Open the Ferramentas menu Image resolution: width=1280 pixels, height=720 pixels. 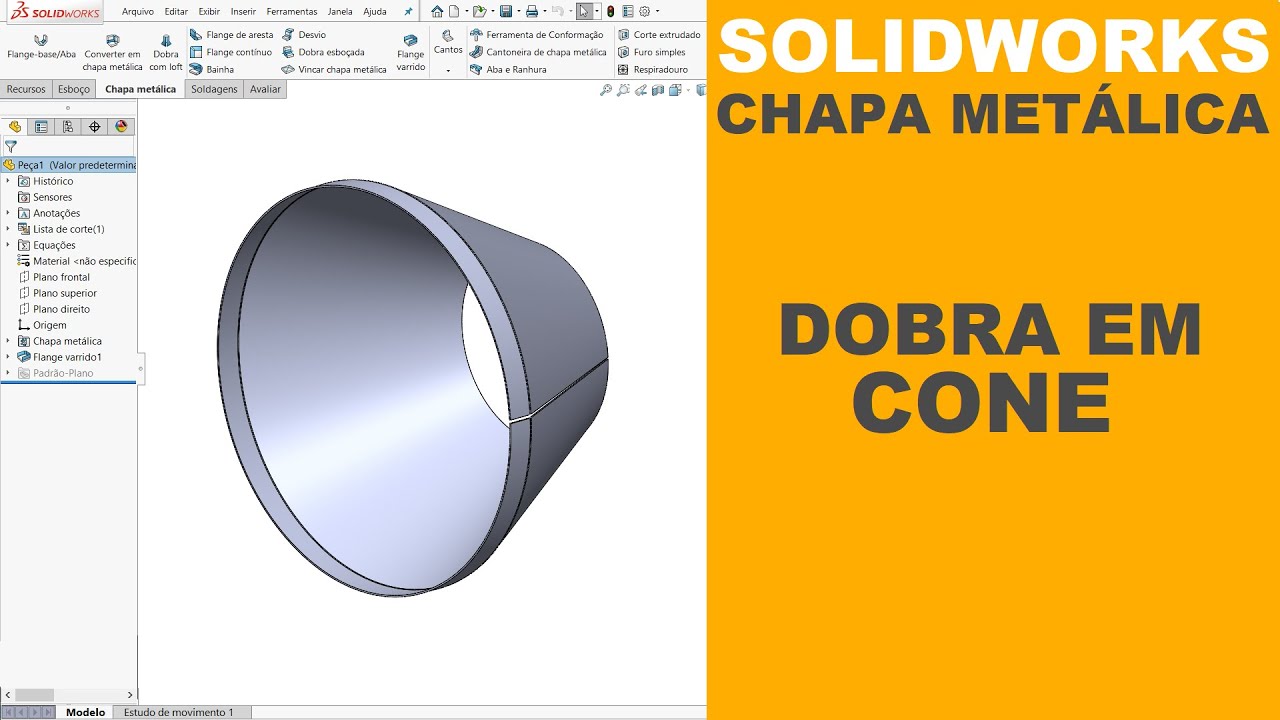pos(292,12)
